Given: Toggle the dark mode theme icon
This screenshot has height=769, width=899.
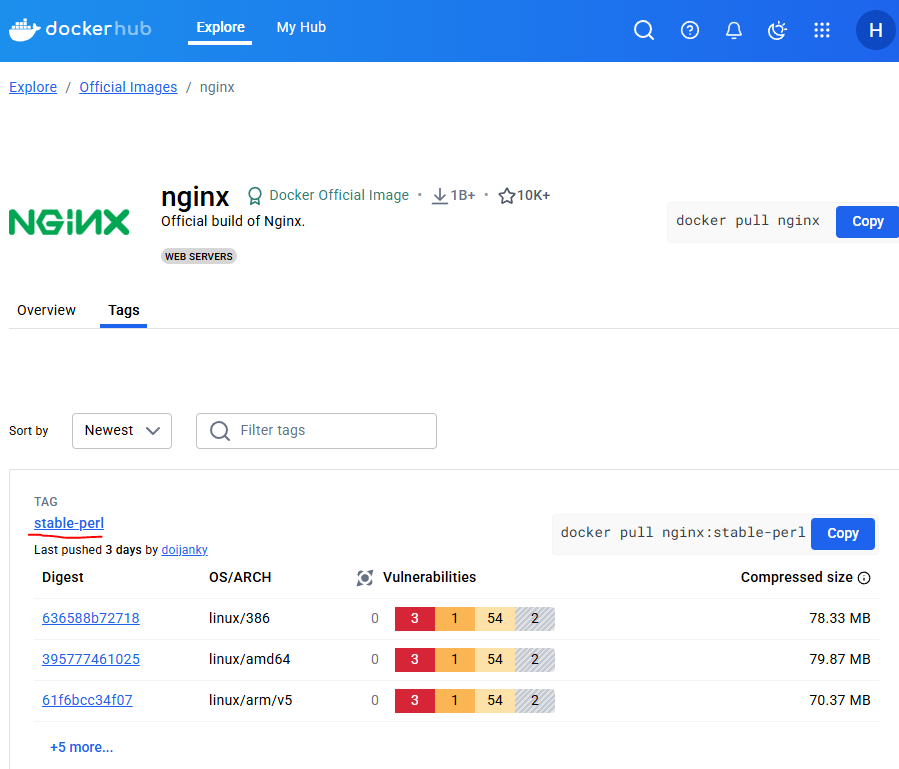Looking at the screenshot, I should pyautogui.click(x=777, y=30).
